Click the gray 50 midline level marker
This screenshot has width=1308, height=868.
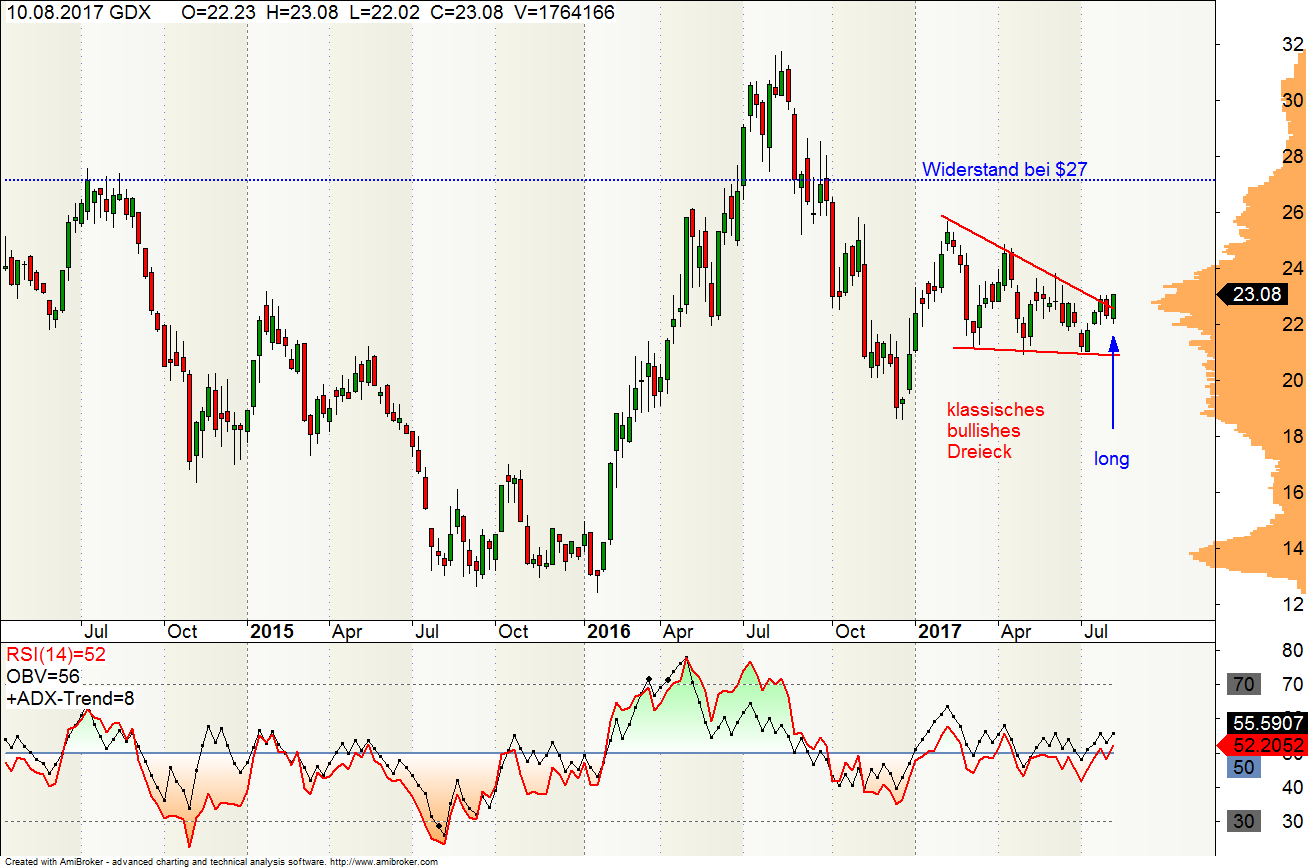click(x=1245, y=767)
